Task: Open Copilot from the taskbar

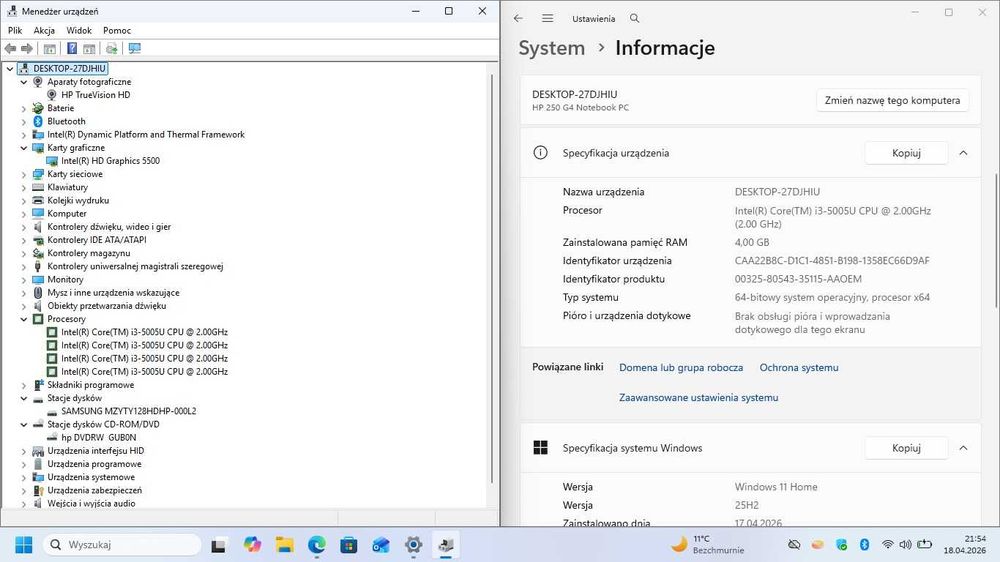Action: coord(252,544)
